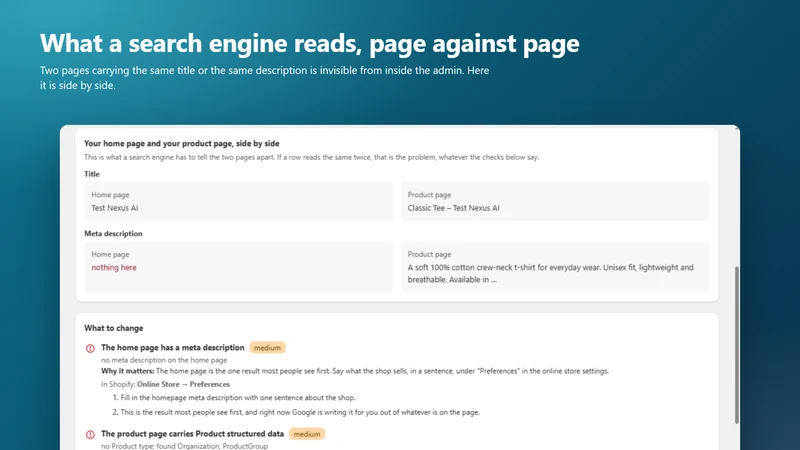Click the 'Why it matters:' explanation line
Image resolution: width=800 pixels, height=450 pixels.
tap(355, 371)
